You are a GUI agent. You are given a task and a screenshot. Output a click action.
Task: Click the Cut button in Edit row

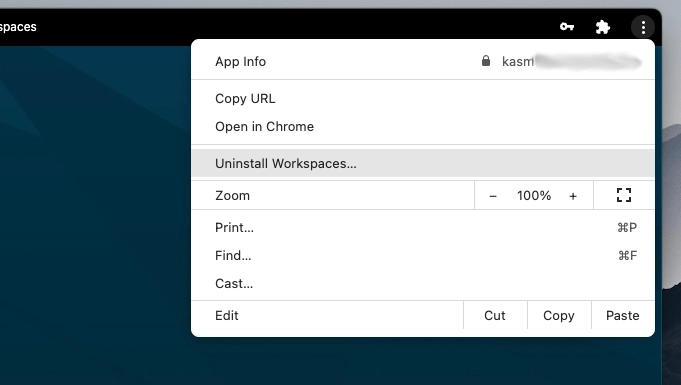pyautogui.click(x=495, y=315)
